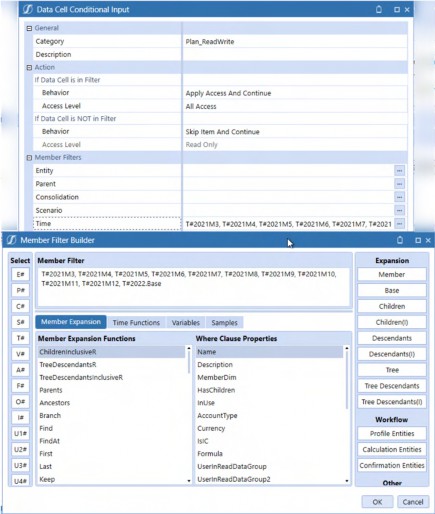The image size is (435, 514).
Task: Open All Access level value
Action: click(x=295, y=106)
